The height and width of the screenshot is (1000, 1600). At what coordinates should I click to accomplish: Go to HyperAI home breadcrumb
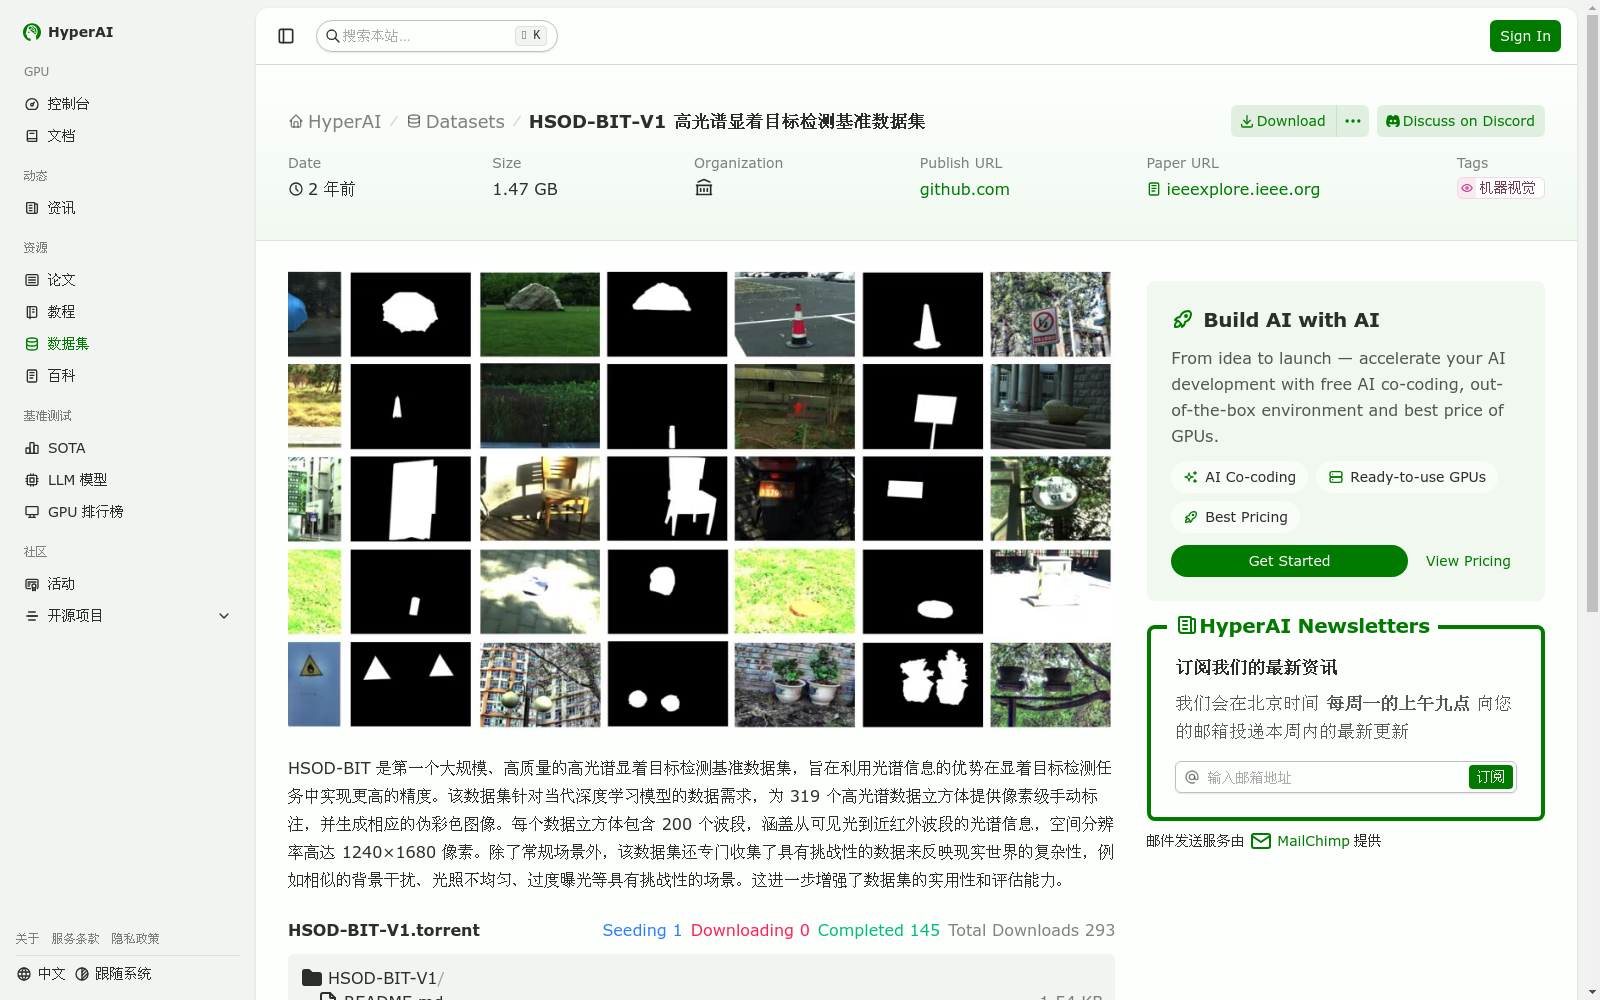click(335, 122)
